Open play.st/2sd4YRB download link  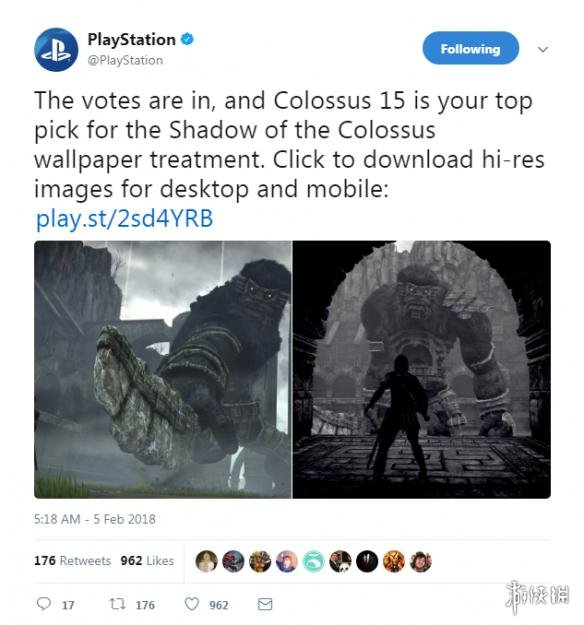tap(125, 218)
